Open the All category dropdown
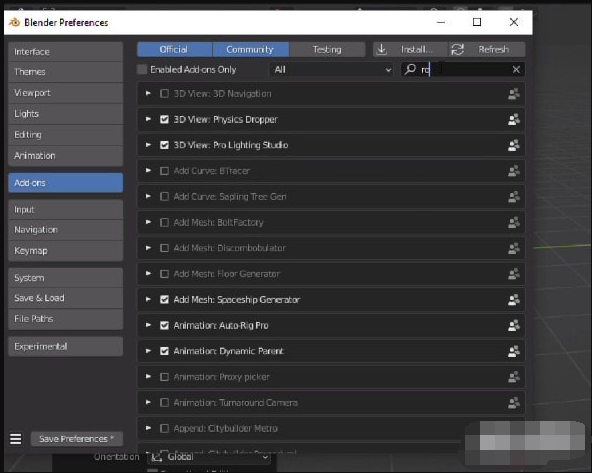Viewport: 592px width, 473px height. (x=332, y=69)
